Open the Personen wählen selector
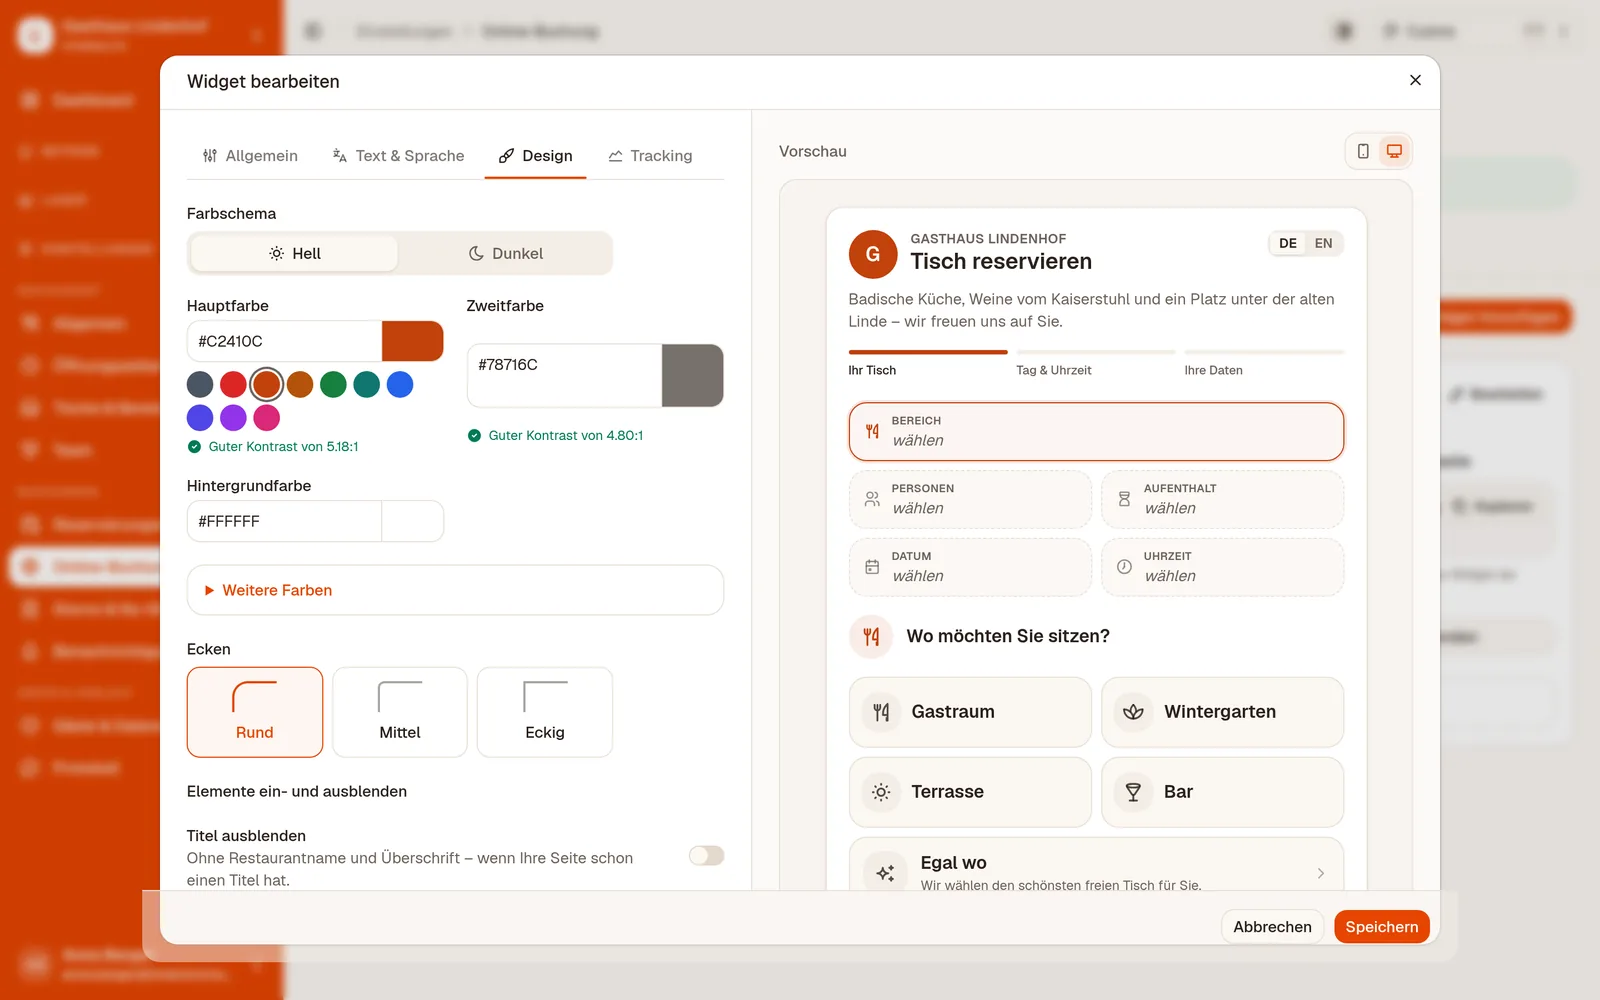 click(970, 499)
